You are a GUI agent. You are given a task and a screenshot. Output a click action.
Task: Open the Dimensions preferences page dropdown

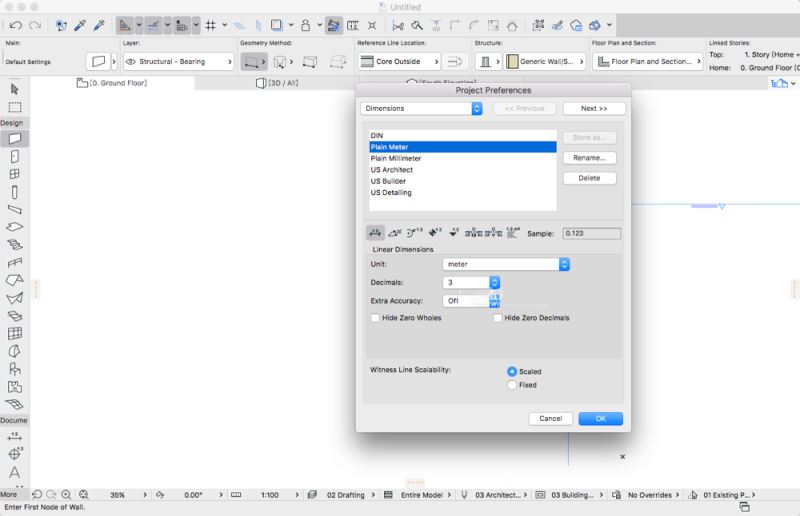421,108
